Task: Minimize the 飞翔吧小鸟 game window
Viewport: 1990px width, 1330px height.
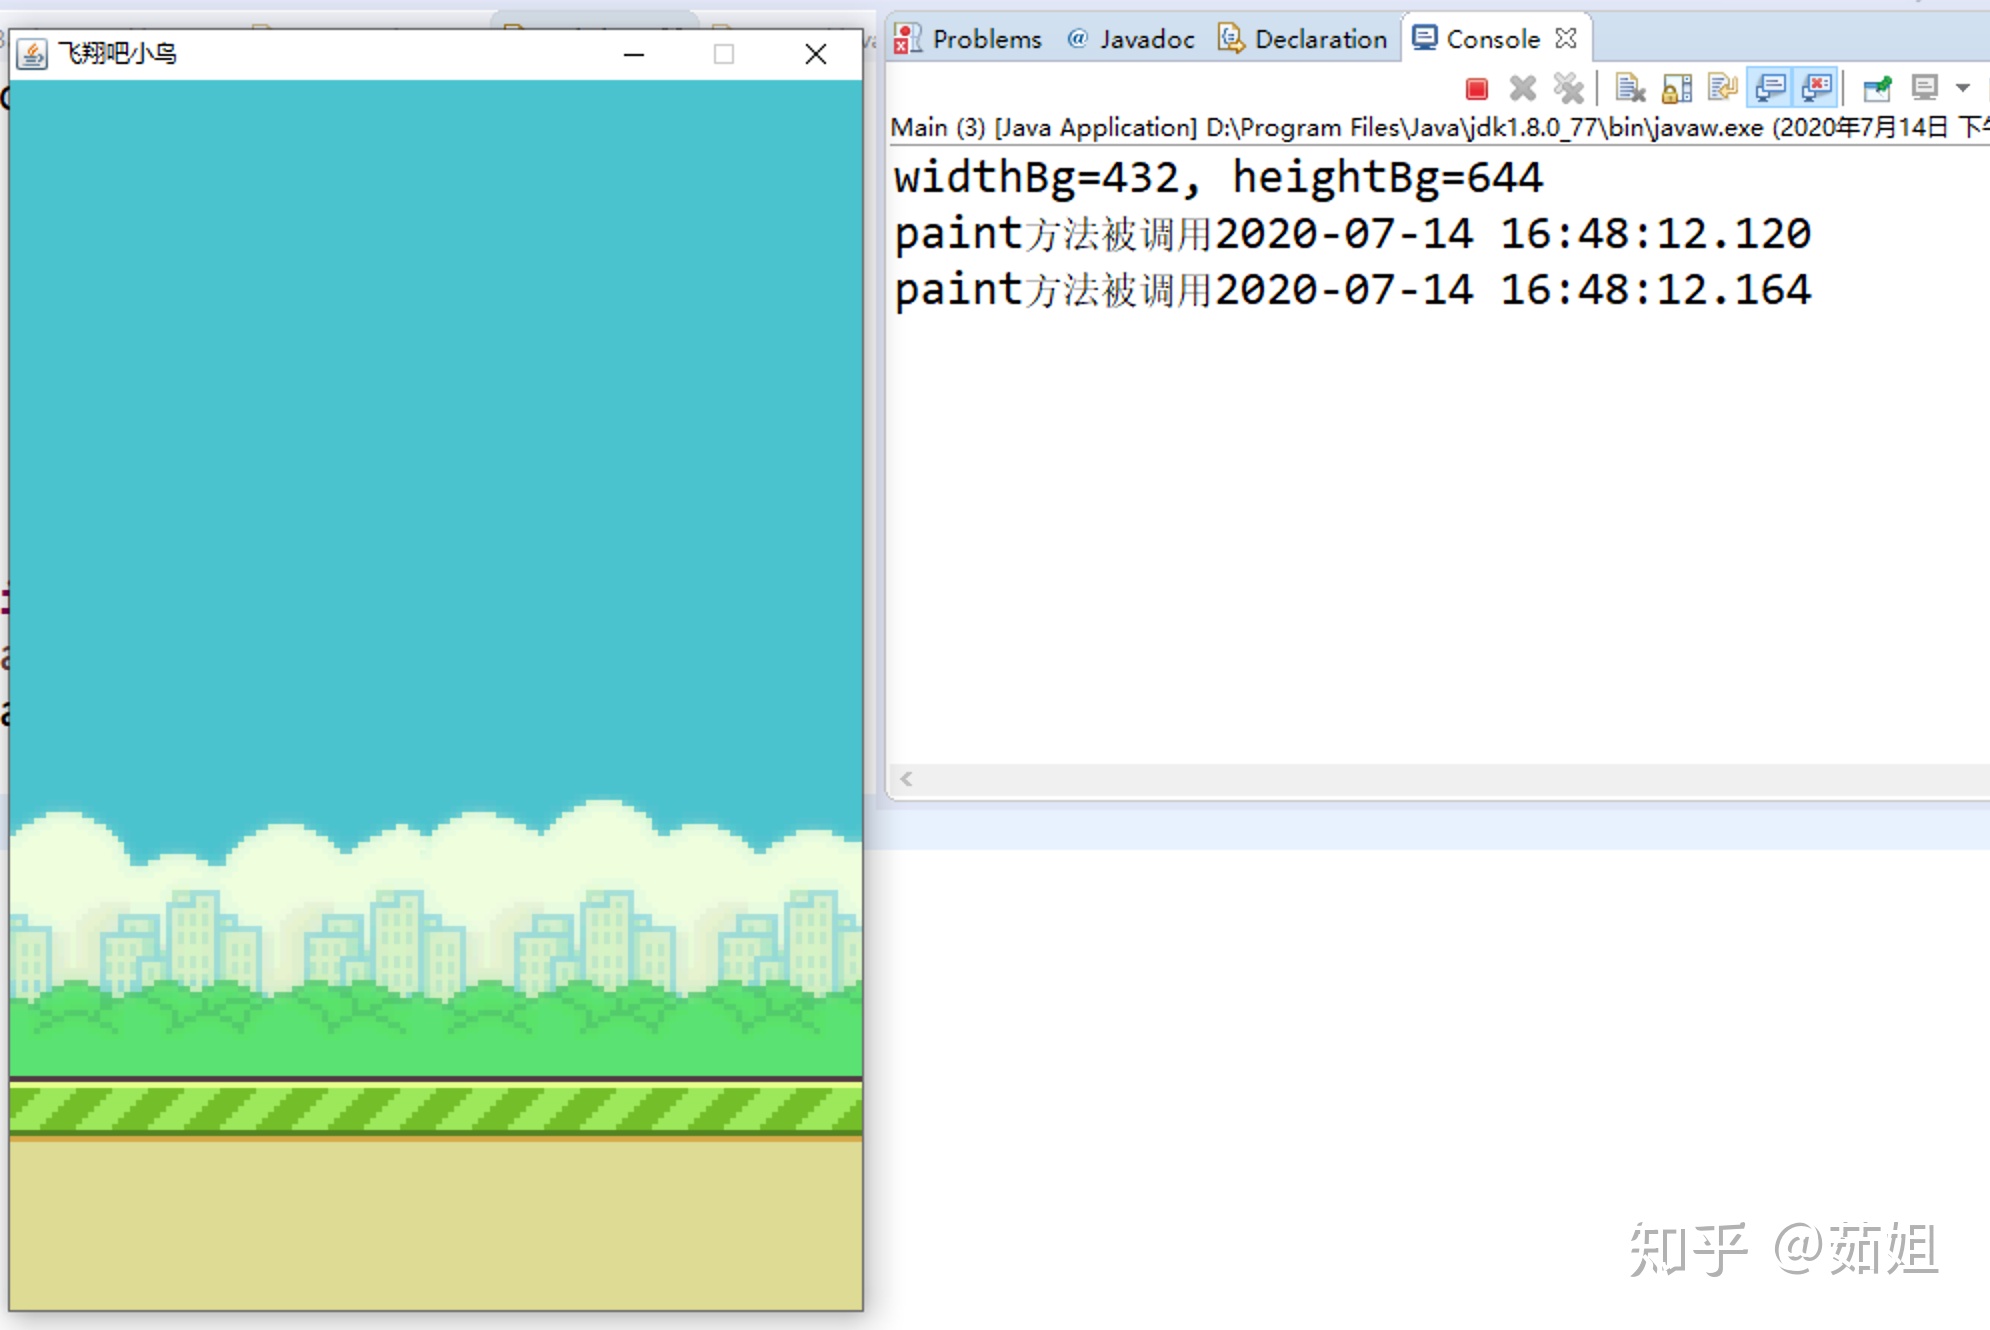Action: tap(634, 54)
